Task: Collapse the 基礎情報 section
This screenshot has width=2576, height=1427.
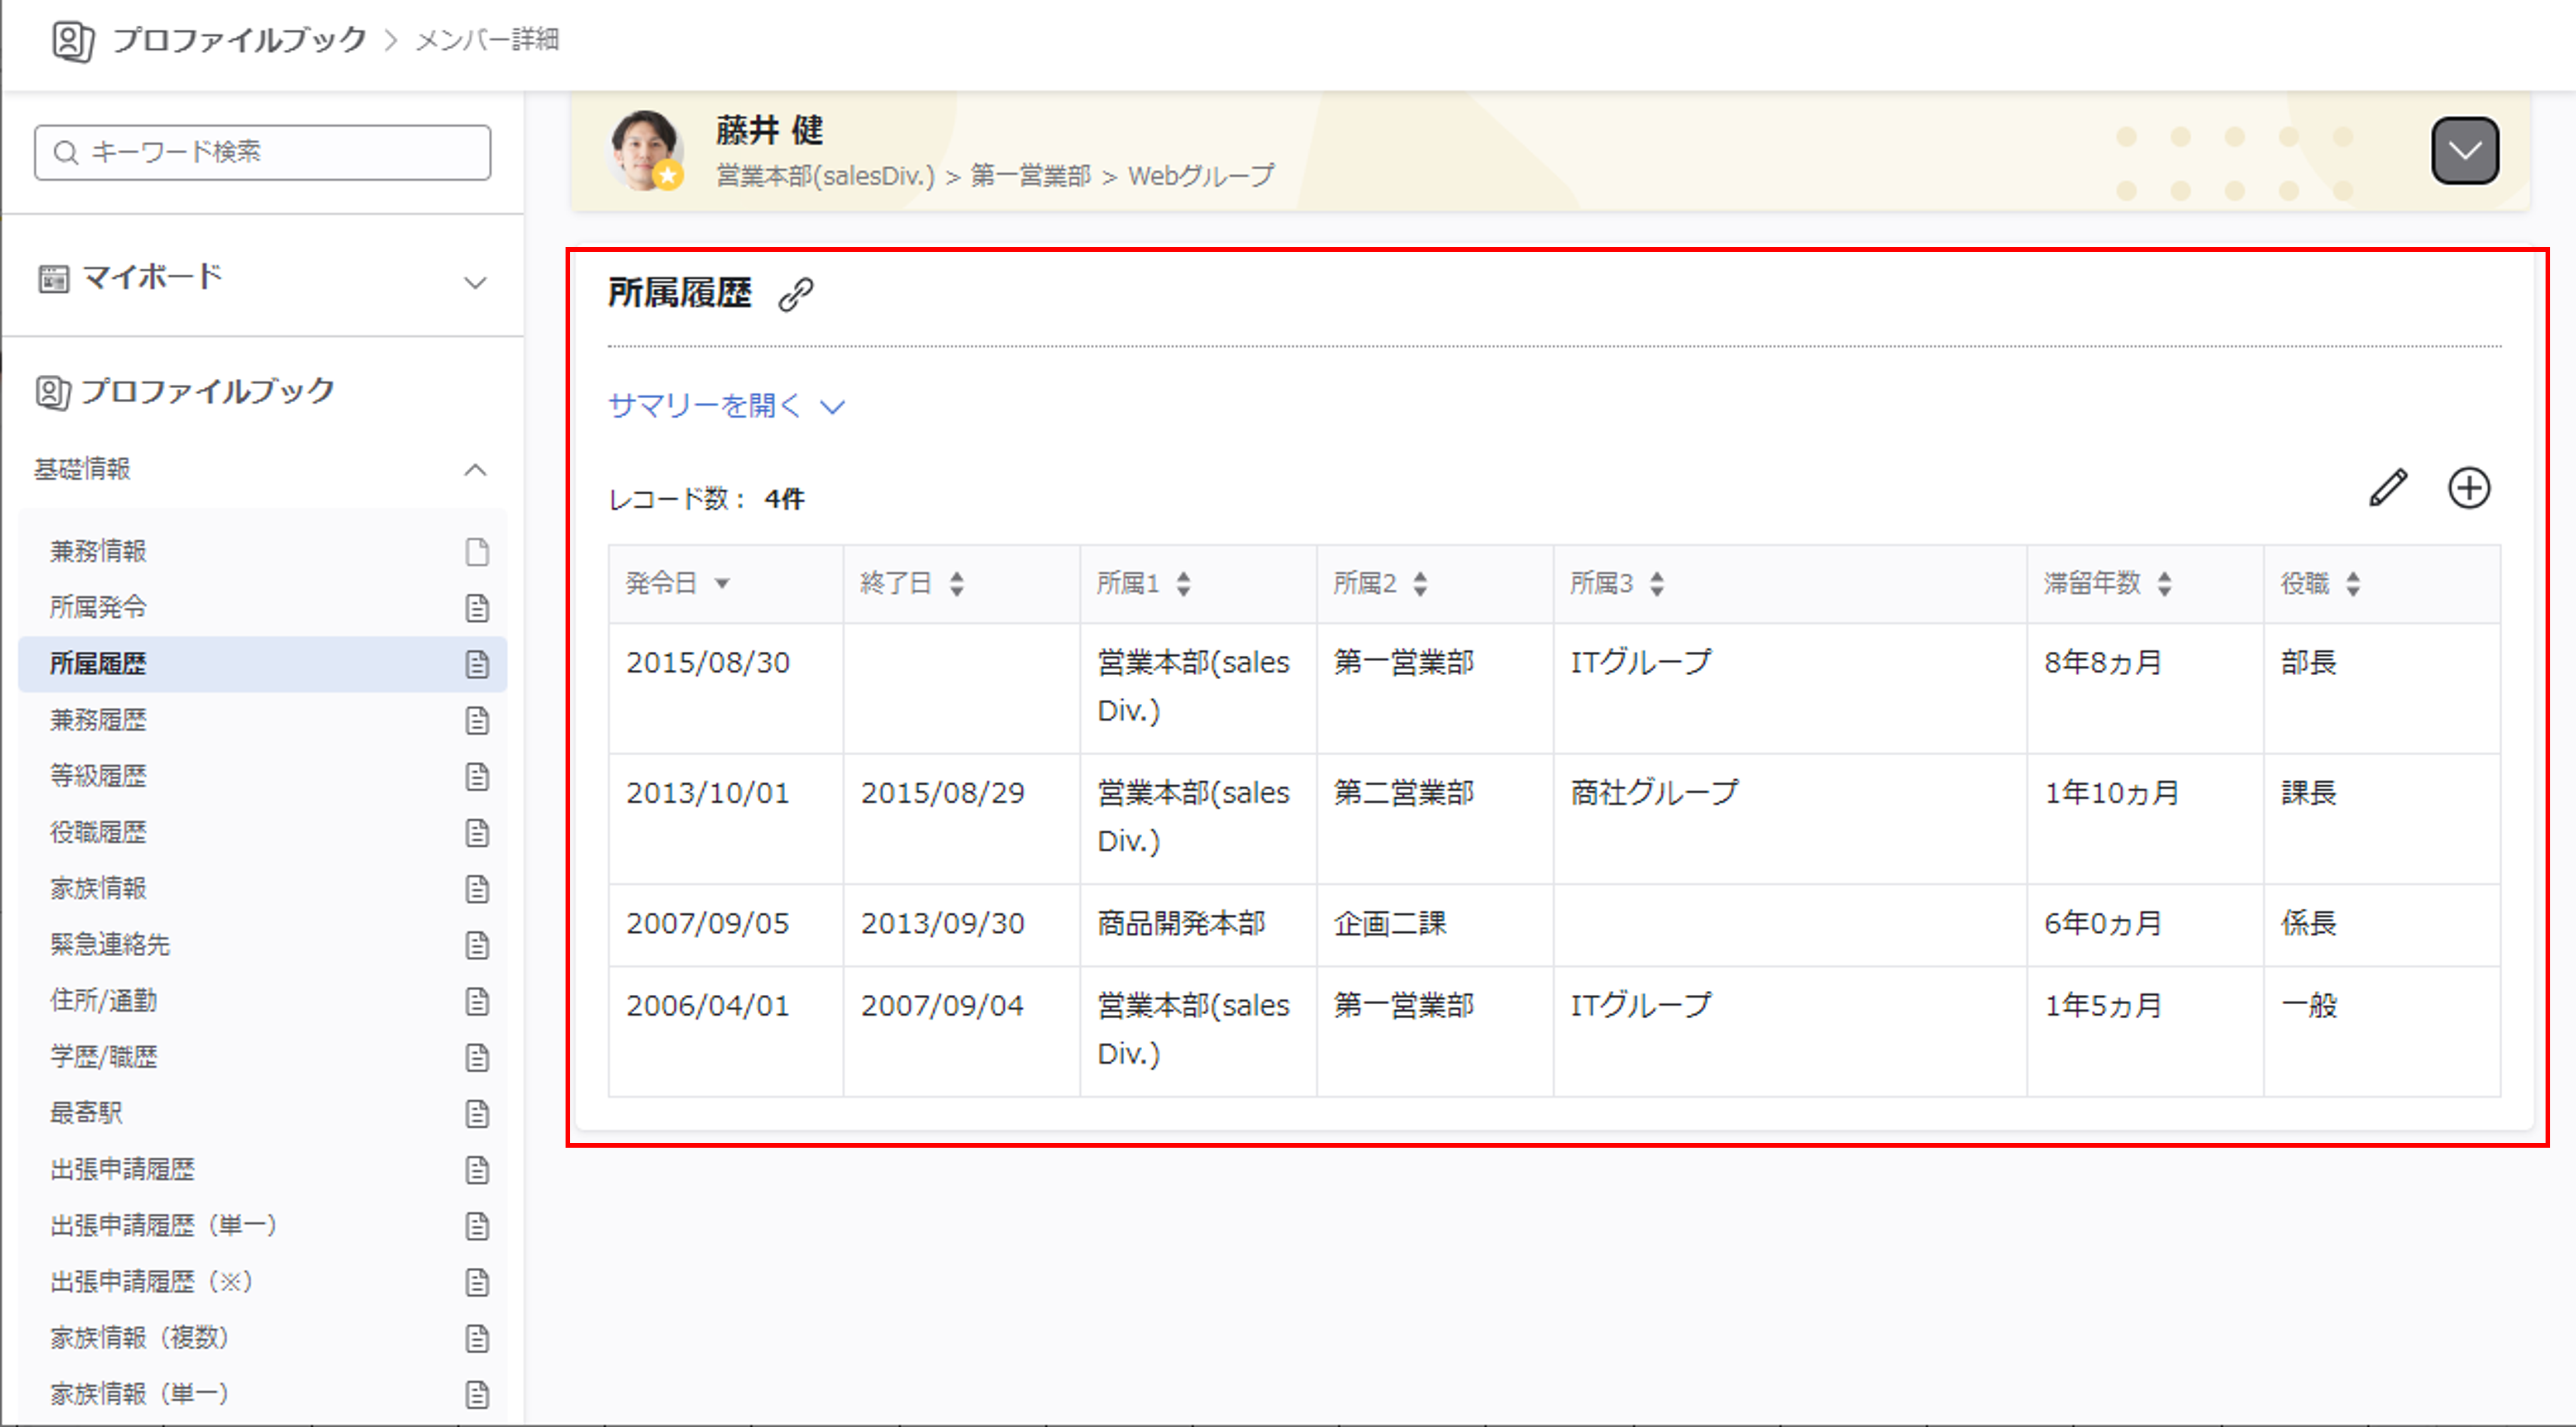Action: [476, 470]
